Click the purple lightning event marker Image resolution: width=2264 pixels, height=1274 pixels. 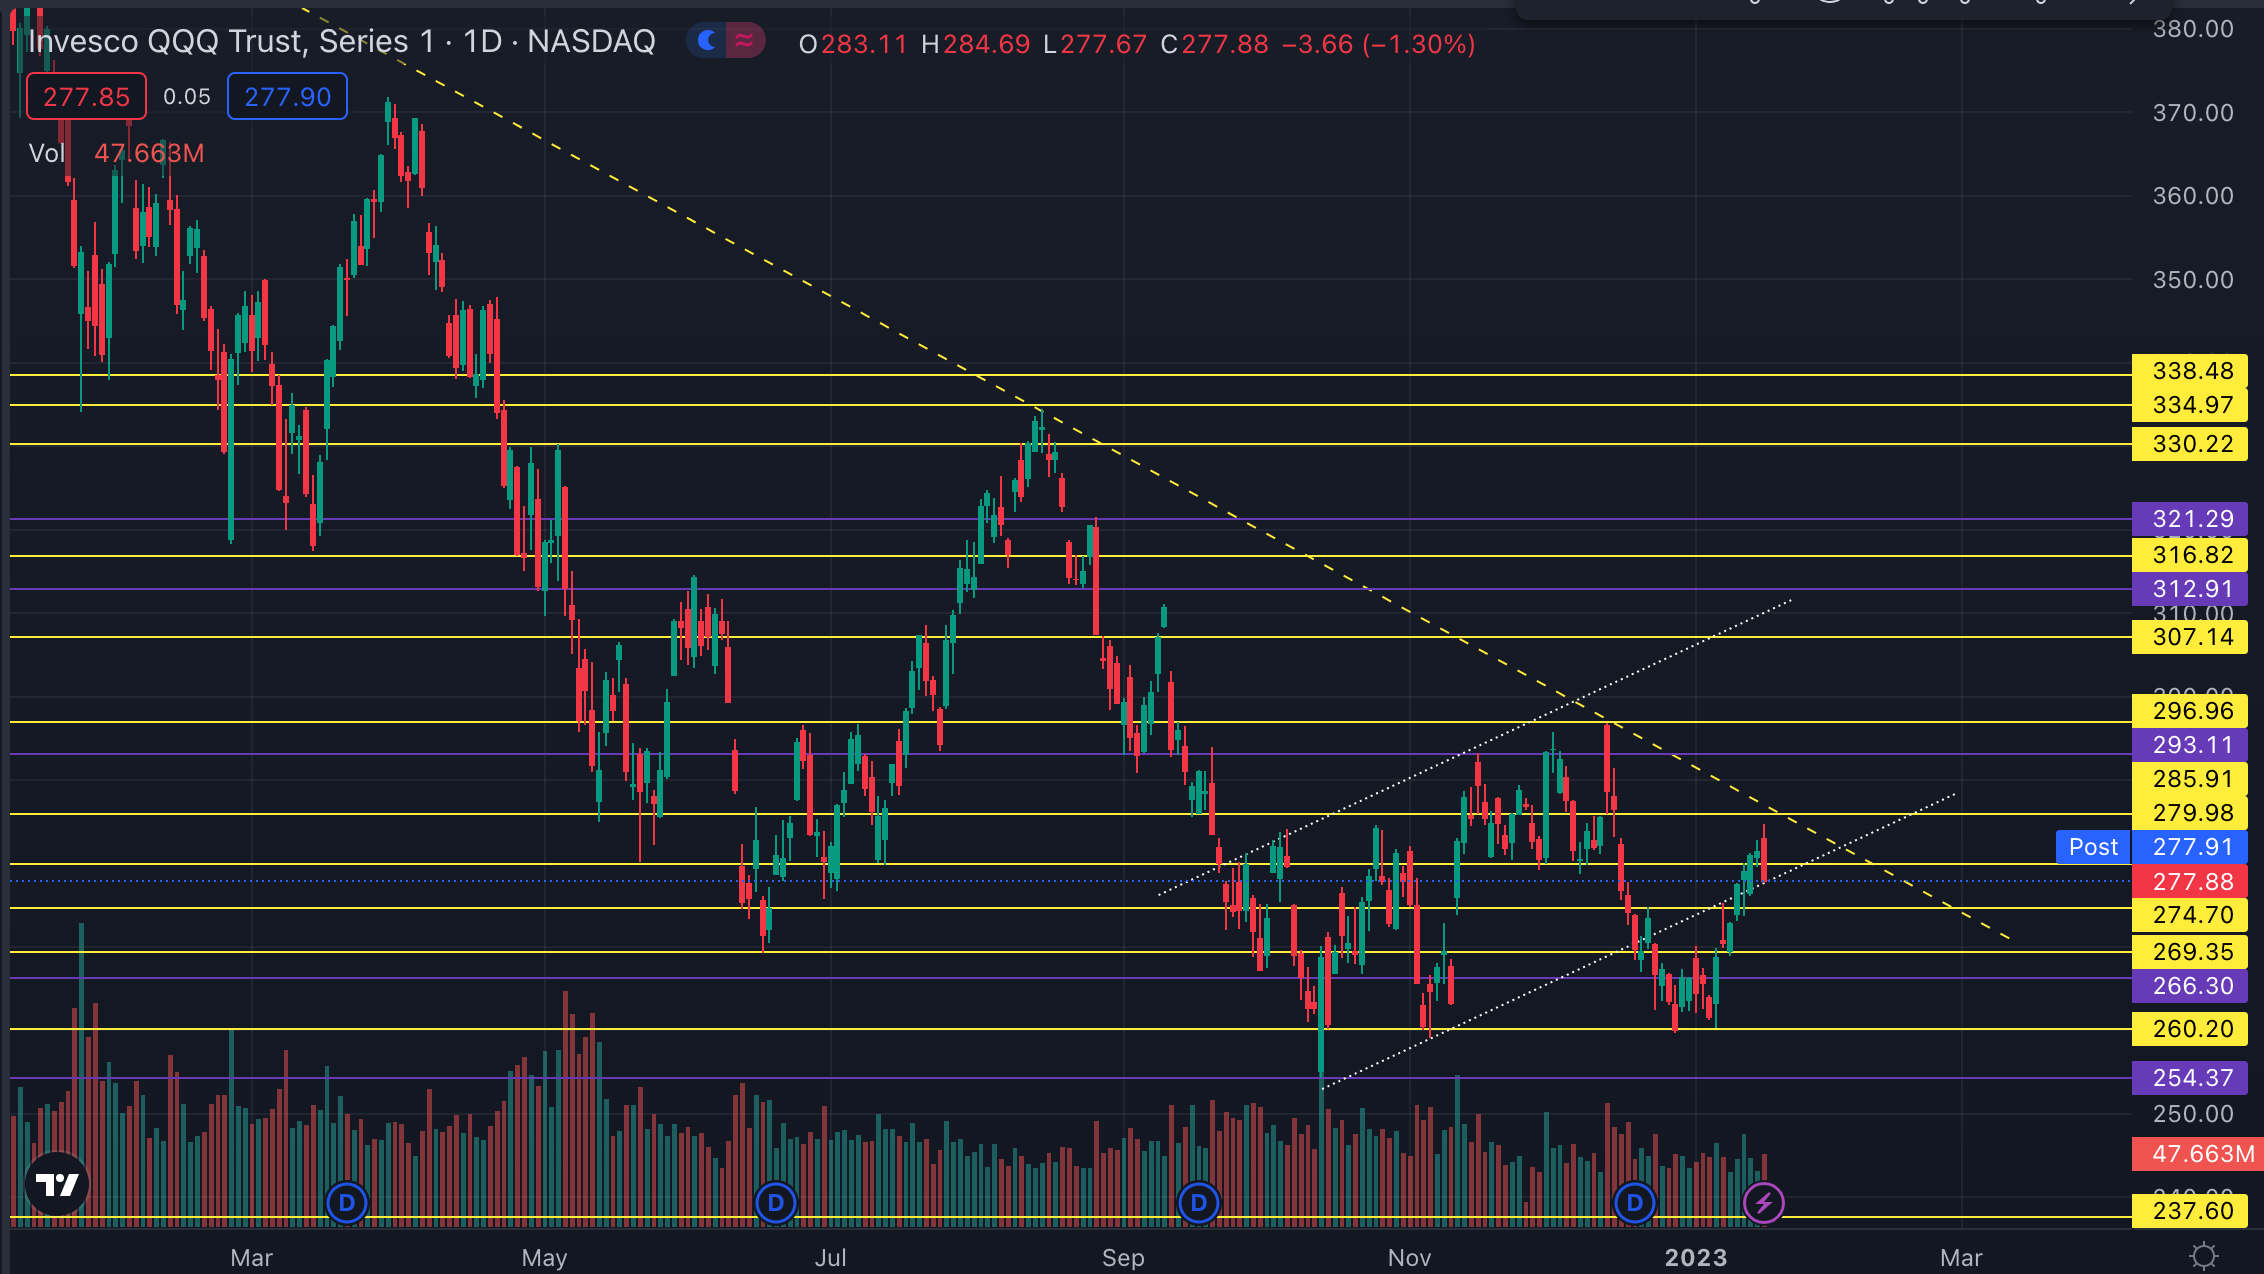pyautogui.click(x=1764, y=1202)
